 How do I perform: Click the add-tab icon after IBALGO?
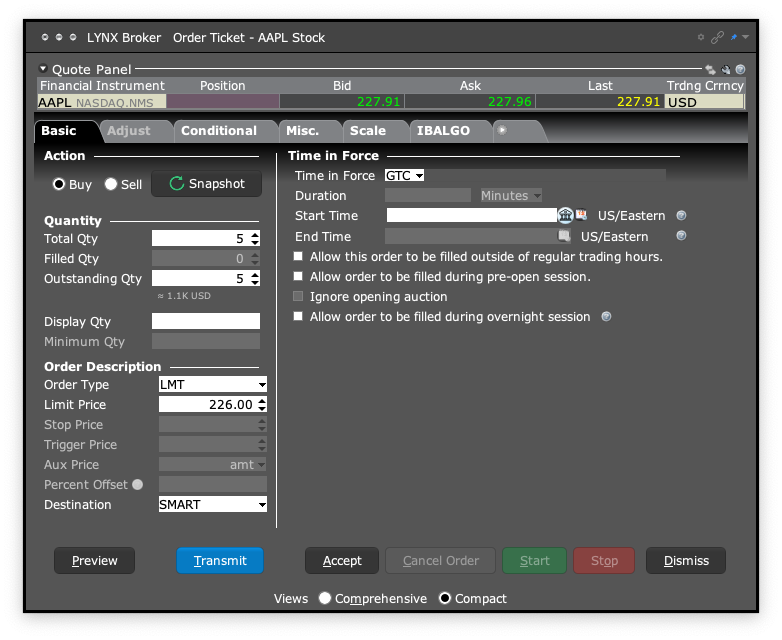[x=502, y=130]
